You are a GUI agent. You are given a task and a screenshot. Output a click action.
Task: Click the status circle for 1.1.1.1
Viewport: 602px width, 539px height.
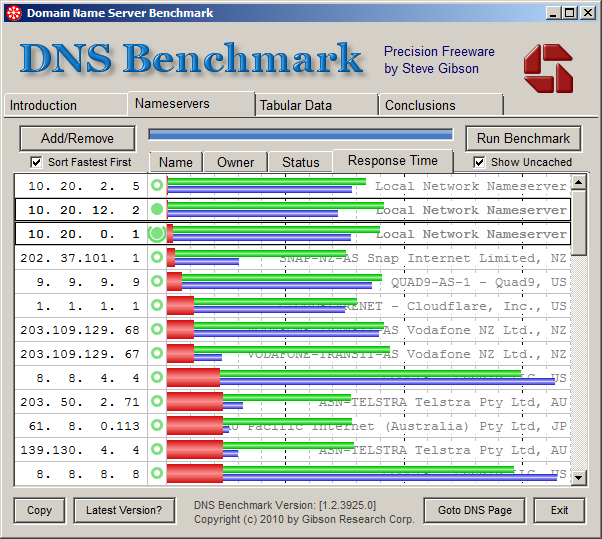click(157, 305)
